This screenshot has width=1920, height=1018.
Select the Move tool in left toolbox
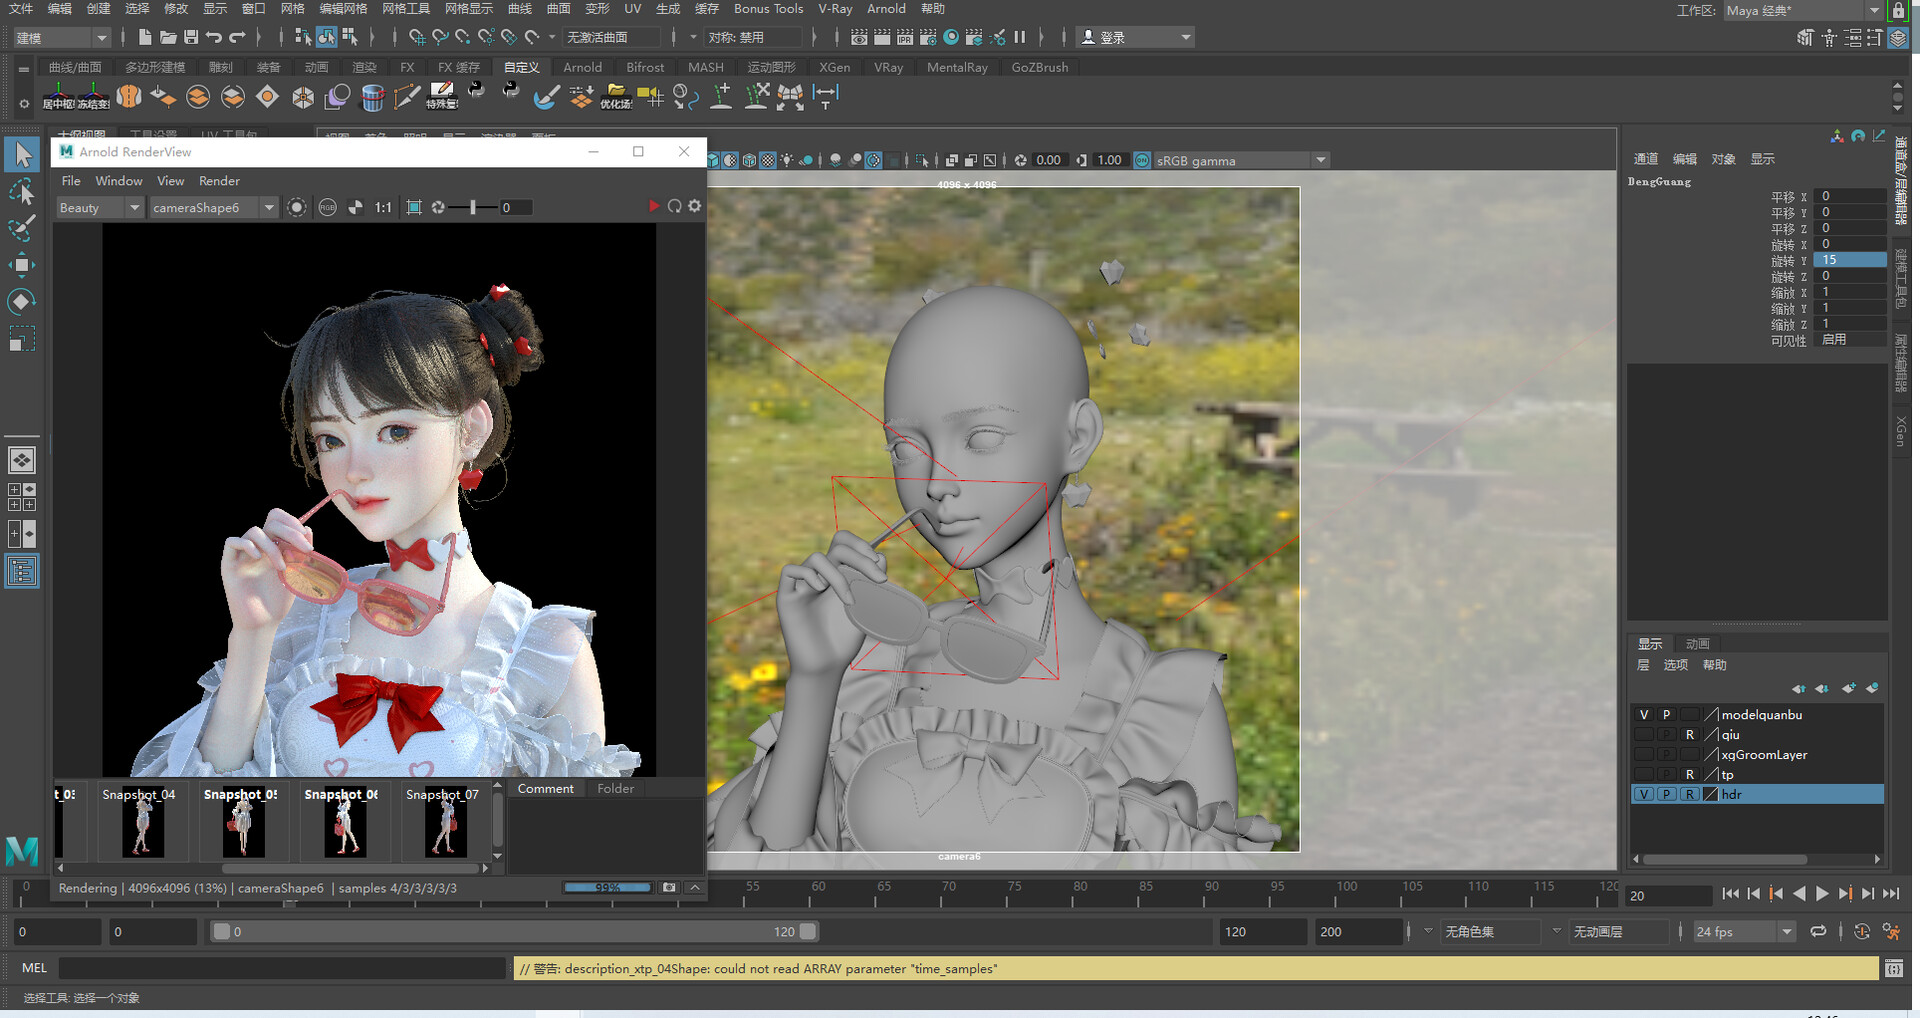pos(22,265)
